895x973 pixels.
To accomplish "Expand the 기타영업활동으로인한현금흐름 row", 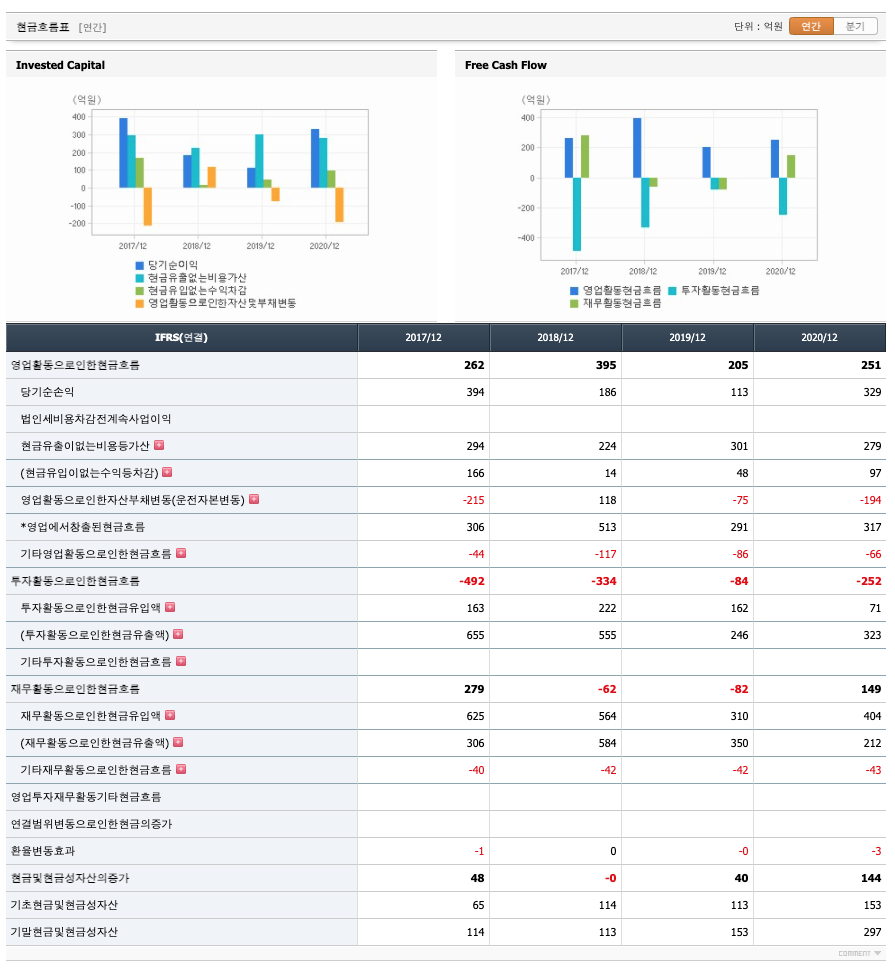I will coord(181,553).
